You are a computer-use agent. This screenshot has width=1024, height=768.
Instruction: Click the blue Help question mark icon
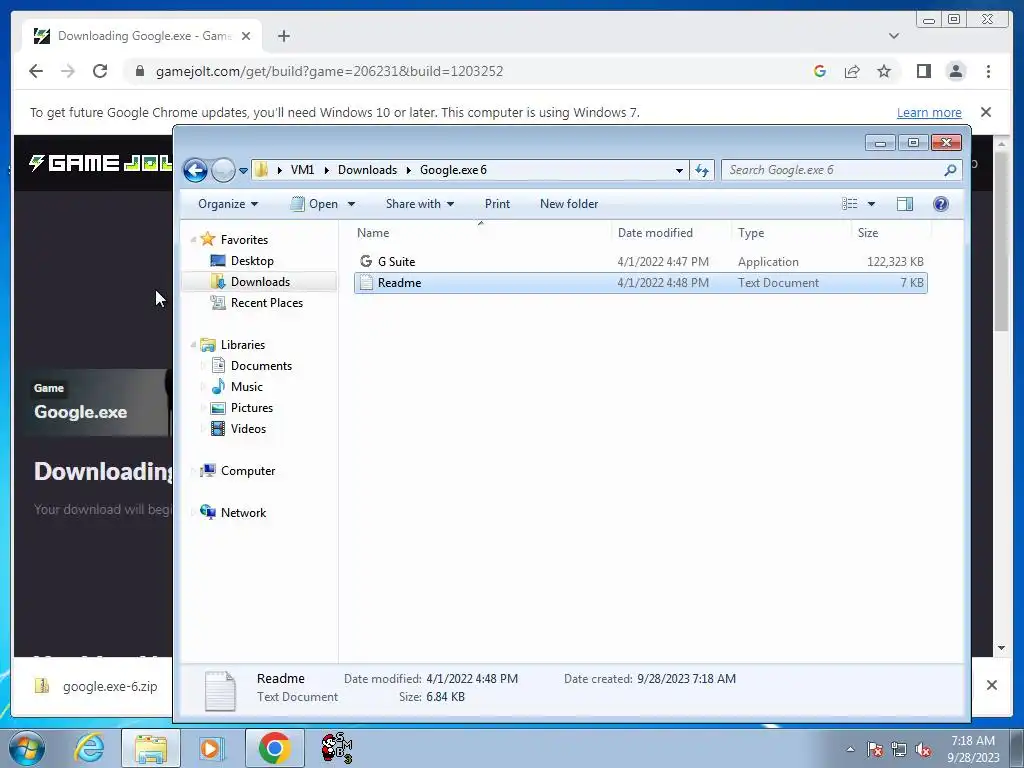940,204
